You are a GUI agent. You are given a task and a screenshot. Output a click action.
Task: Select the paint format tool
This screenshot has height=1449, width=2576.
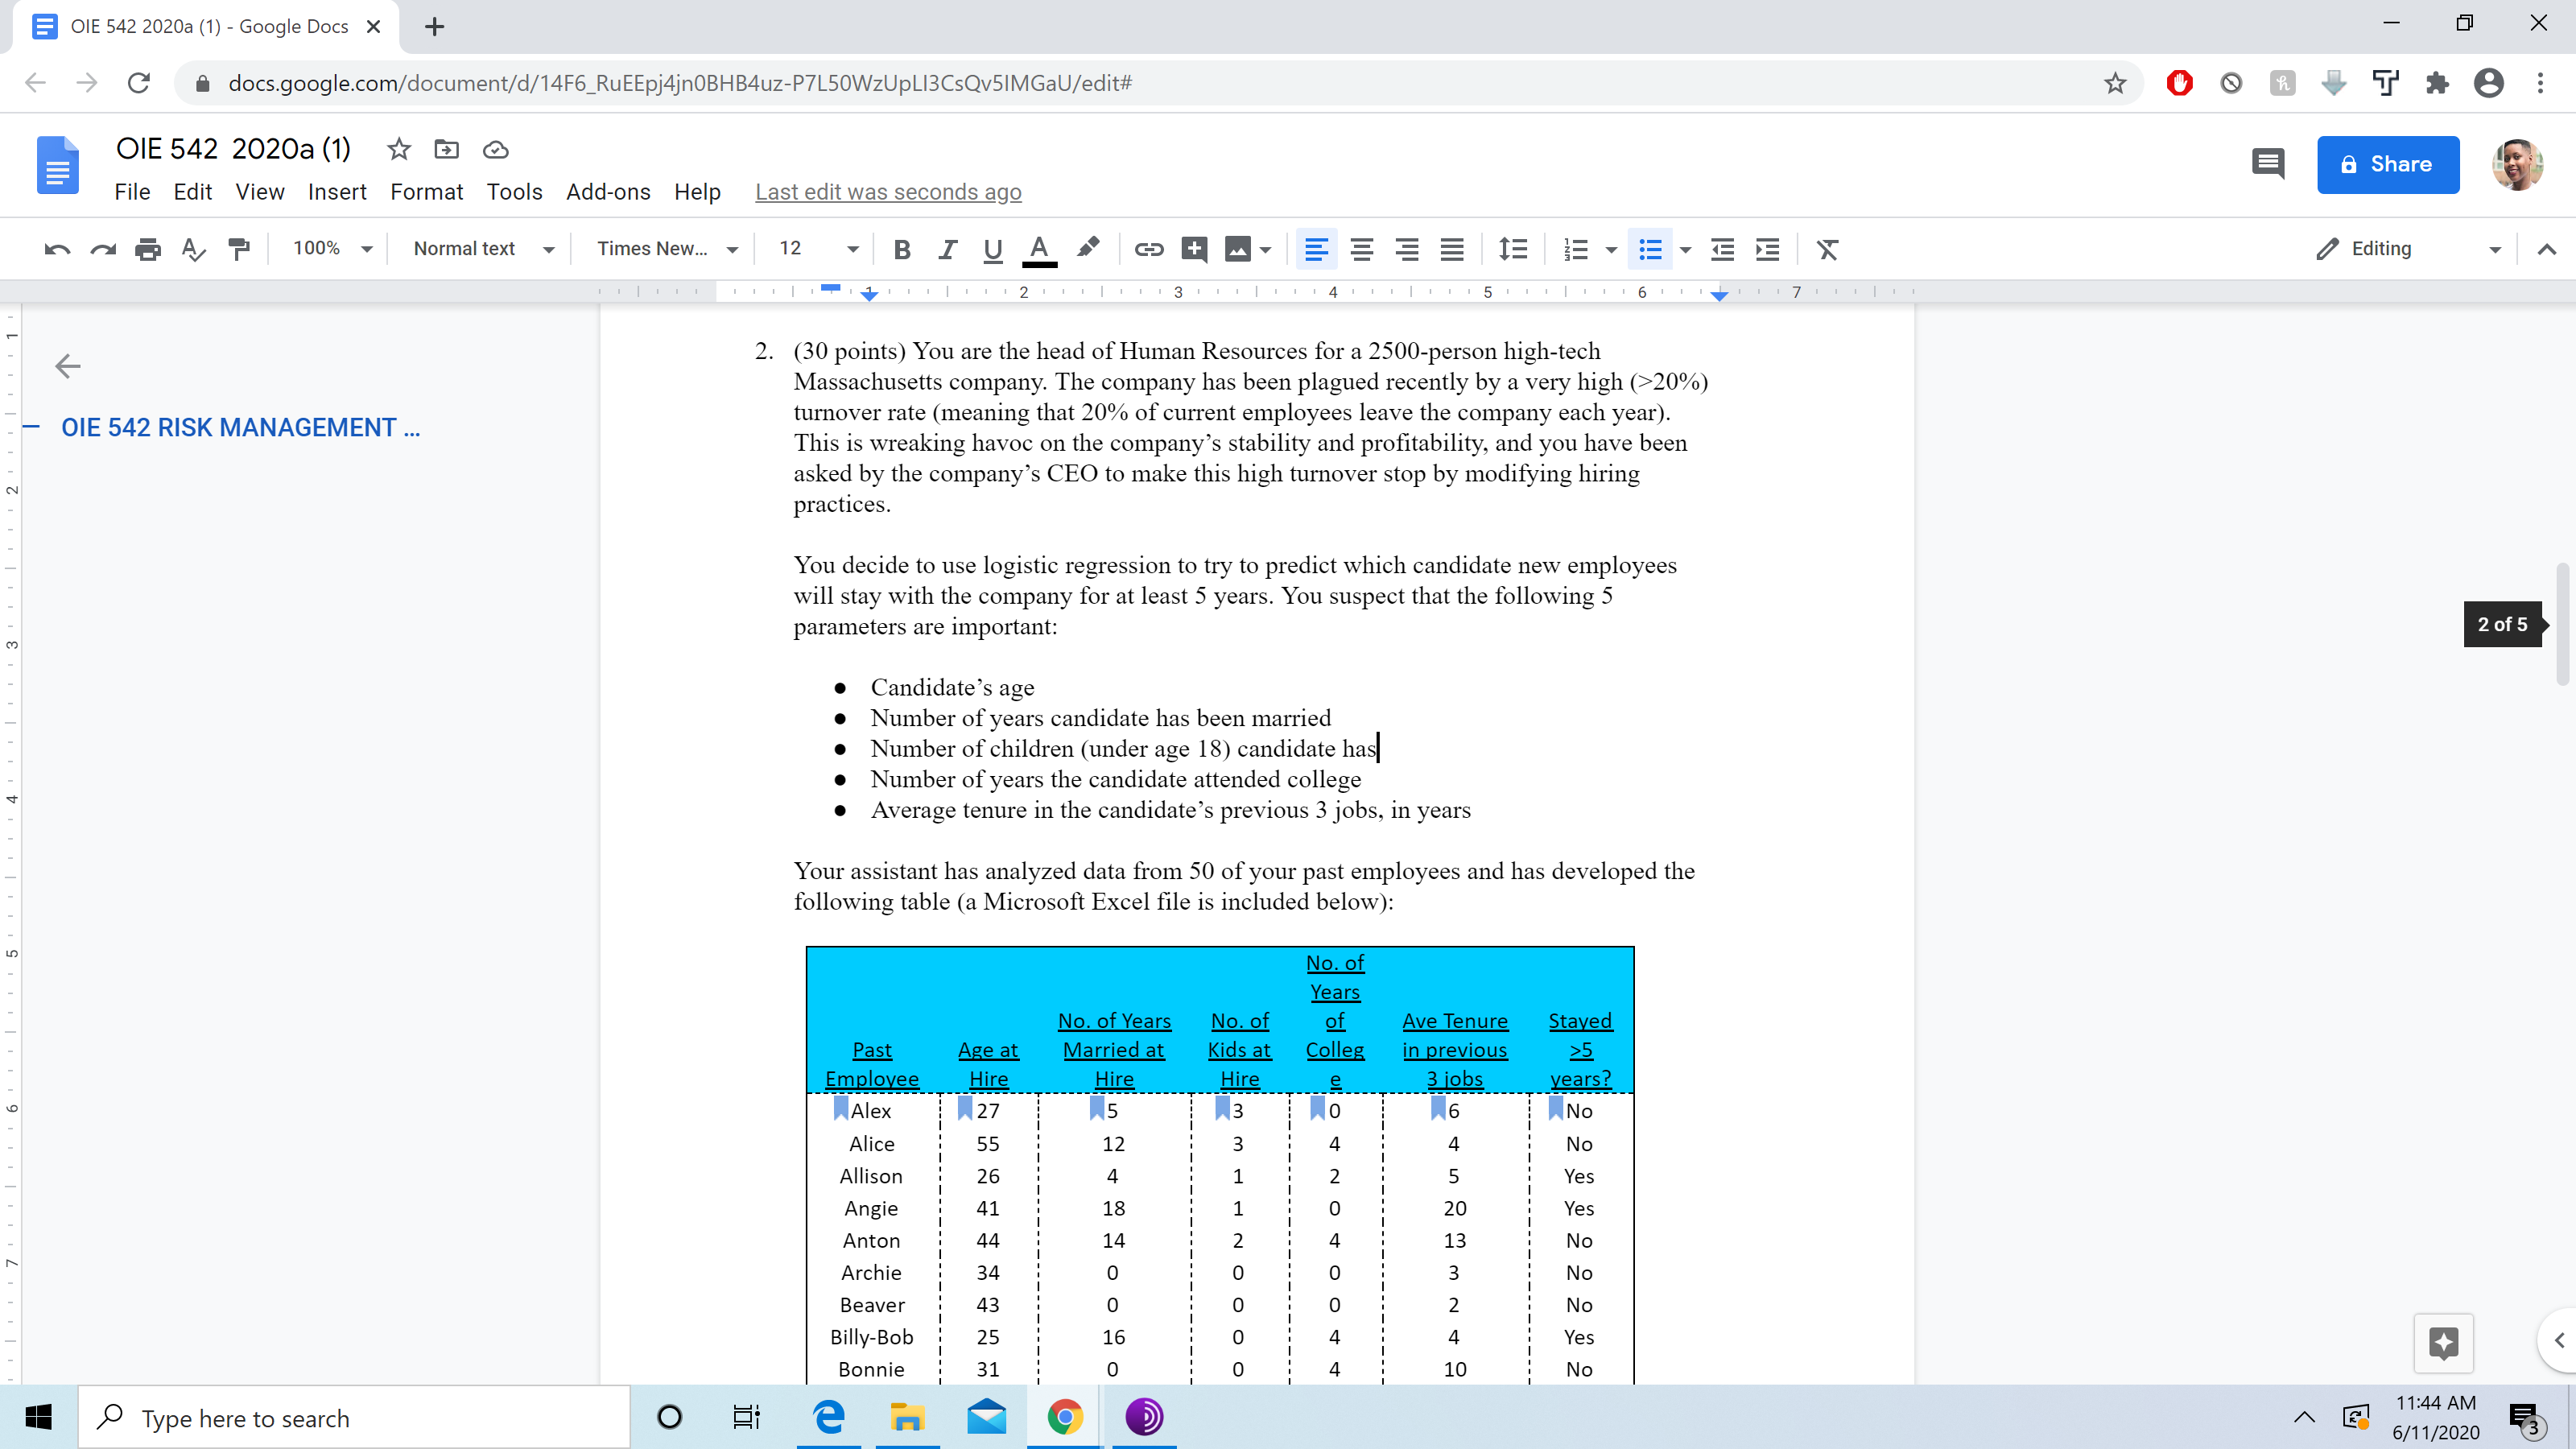pos(239,249)
